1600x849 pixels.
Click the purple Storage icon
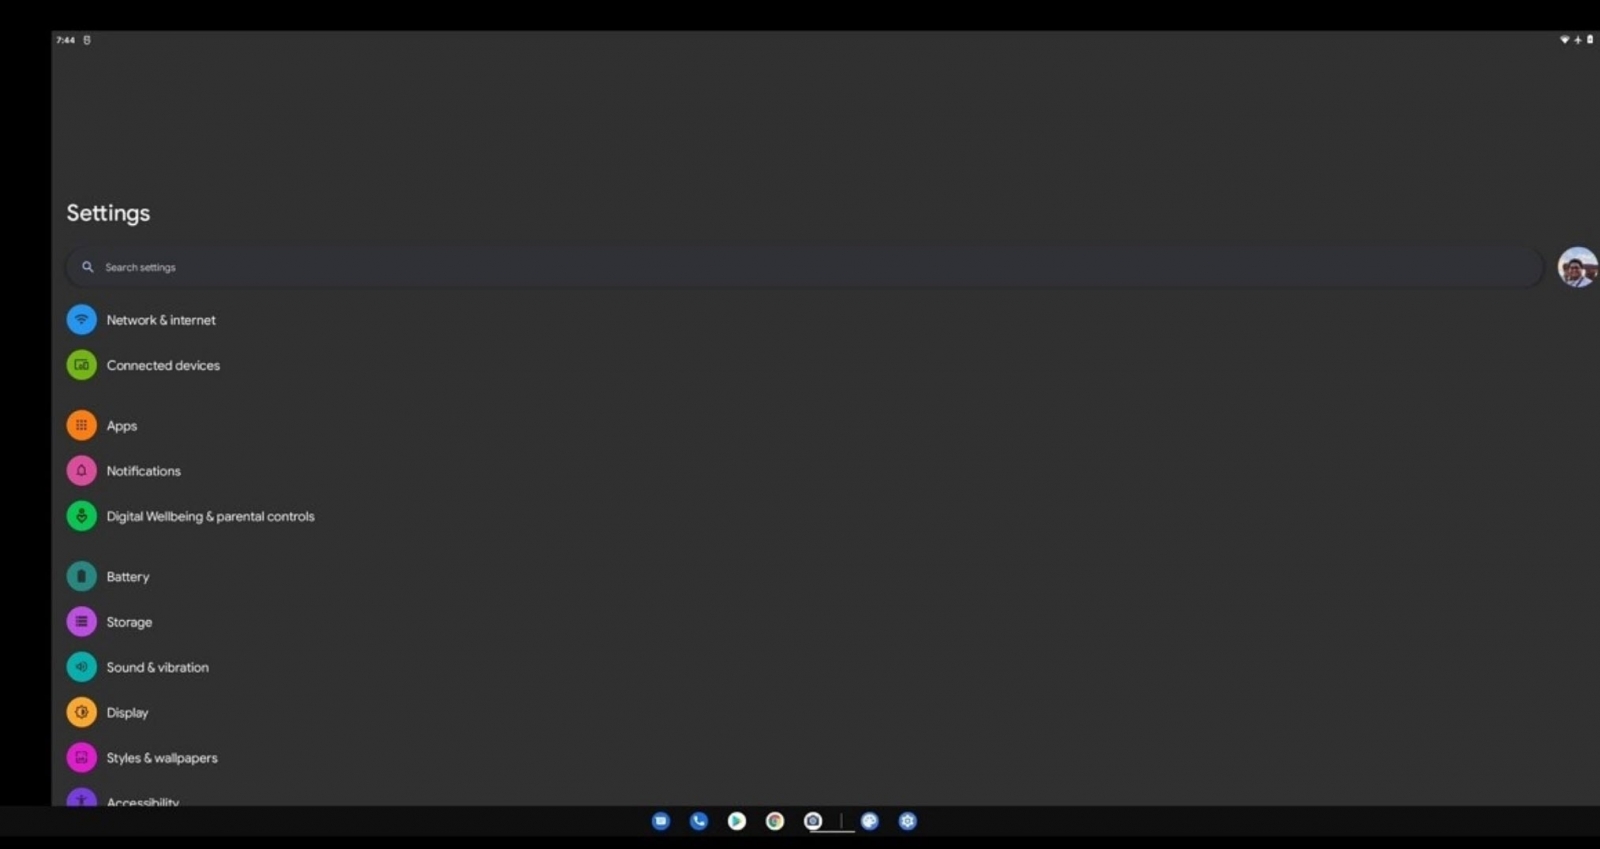click(x=81, y=622)
